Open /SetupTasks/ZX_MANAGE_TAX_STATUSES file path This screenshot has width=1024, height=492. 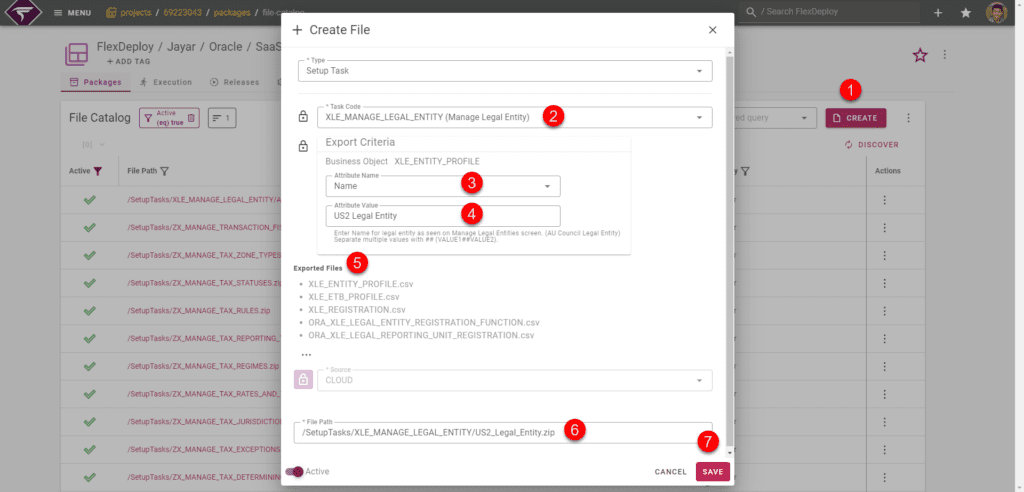coord(204,283)
